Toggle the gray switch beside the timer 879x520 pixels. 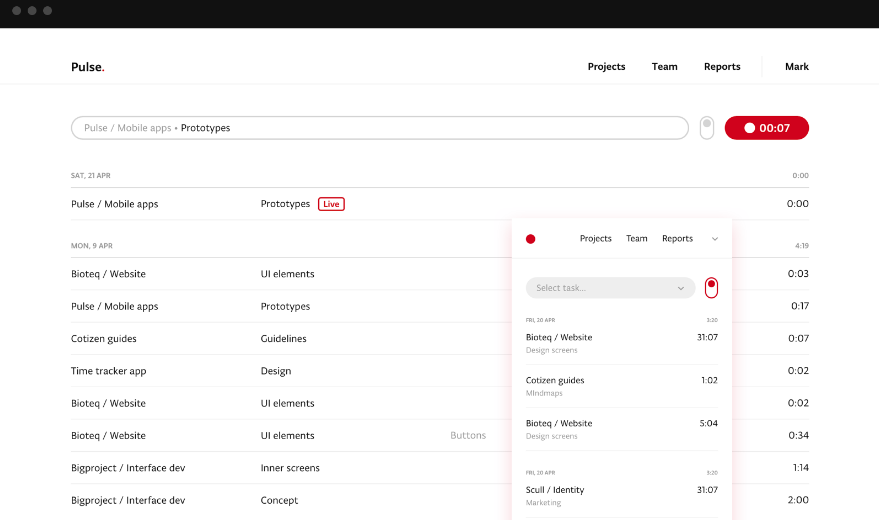click(x=706, y=128)
